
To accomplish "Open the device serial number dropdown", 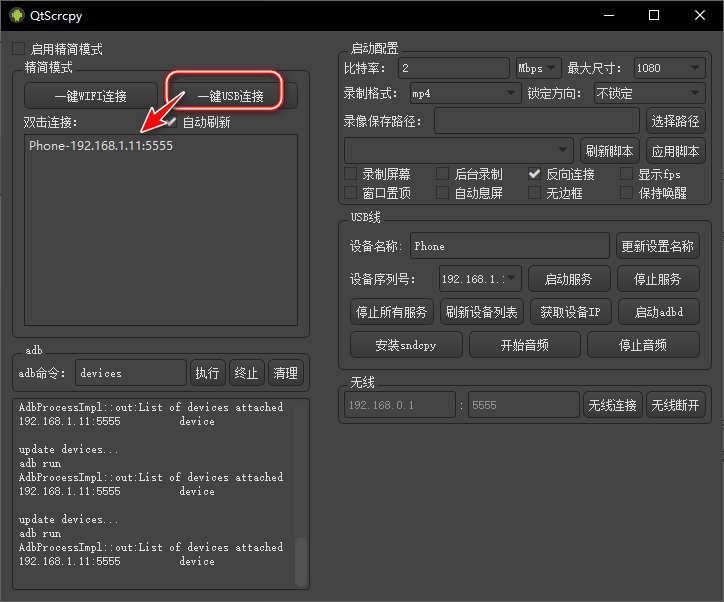I will pyautogui.click(x=480, y=279).
